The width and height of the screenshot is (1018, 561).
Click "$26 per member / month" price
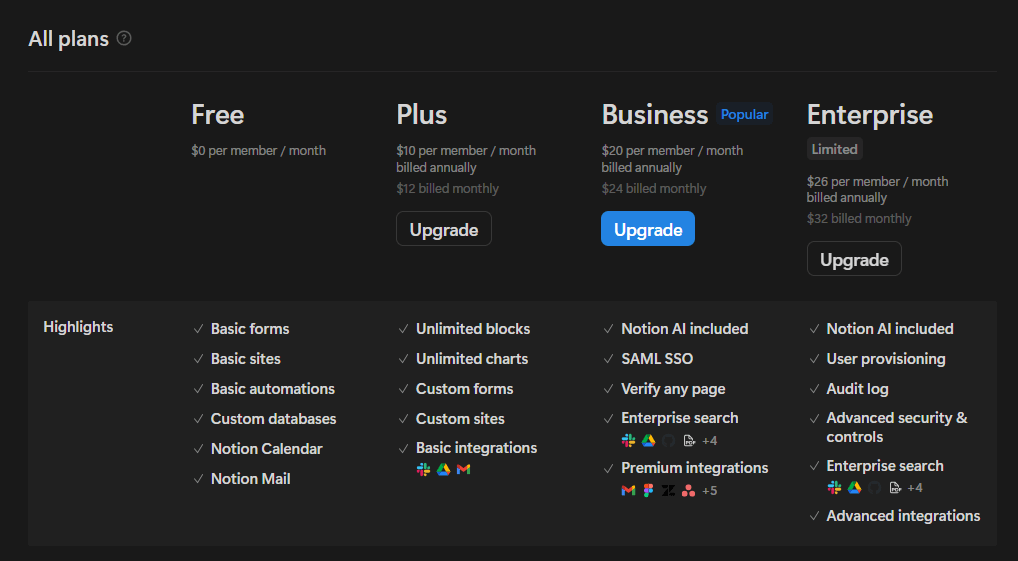pyautogui.click(x=877, y=181)
